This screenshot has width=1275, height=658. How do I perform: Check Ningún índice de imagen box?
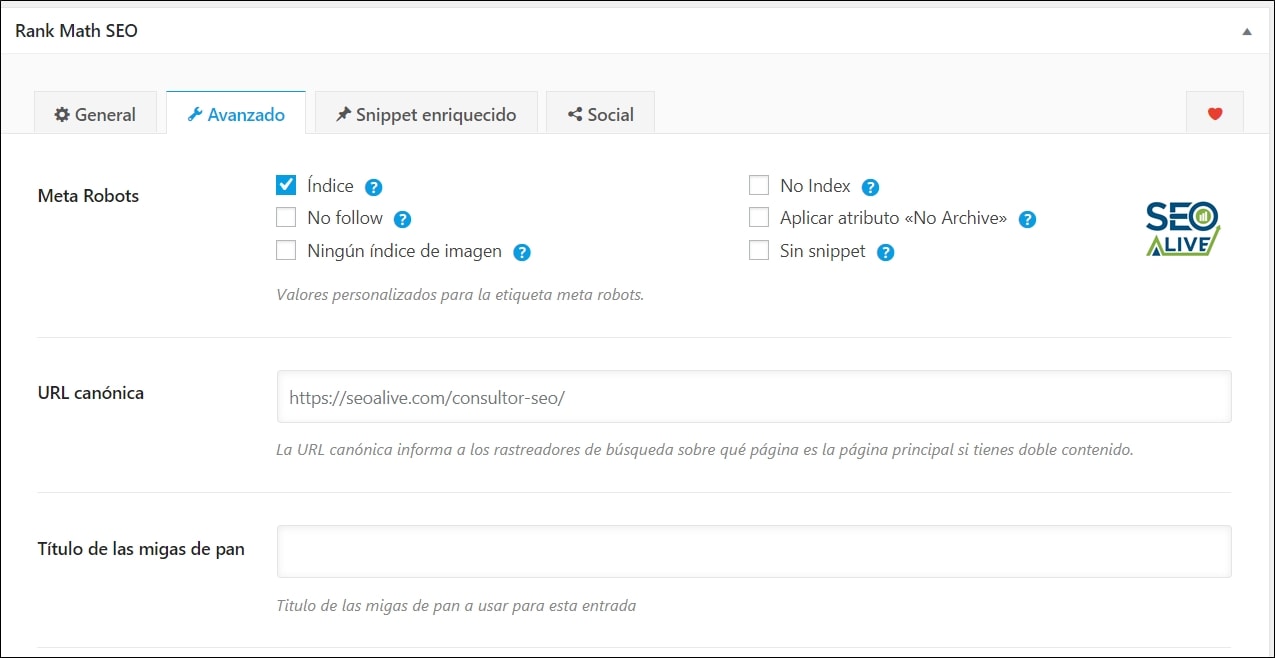(x=286, y=251)
